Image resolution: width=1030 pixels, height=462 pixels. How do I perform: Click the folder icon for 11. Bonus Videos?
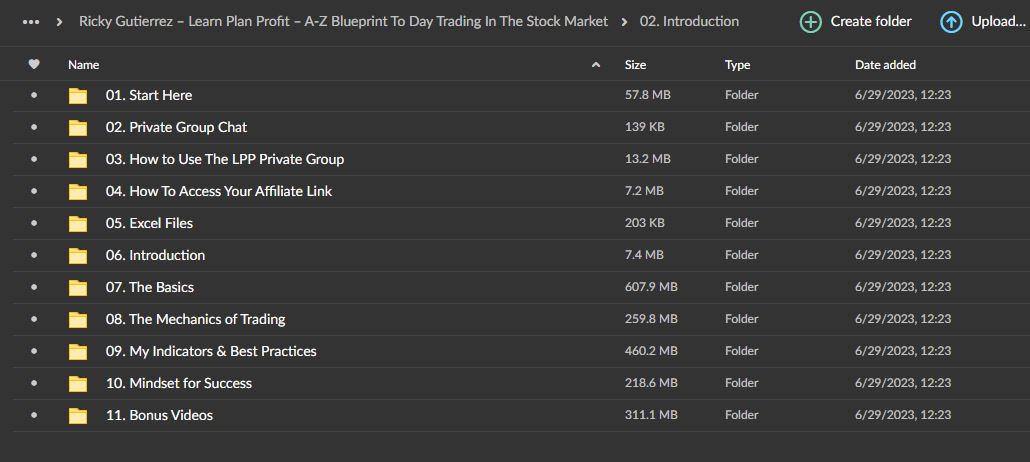tap(78, 415)
